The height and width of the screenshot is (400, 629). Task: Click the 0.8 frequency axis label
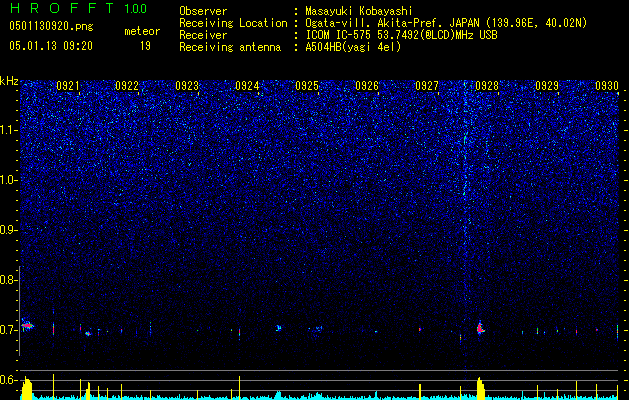point(9,280)
